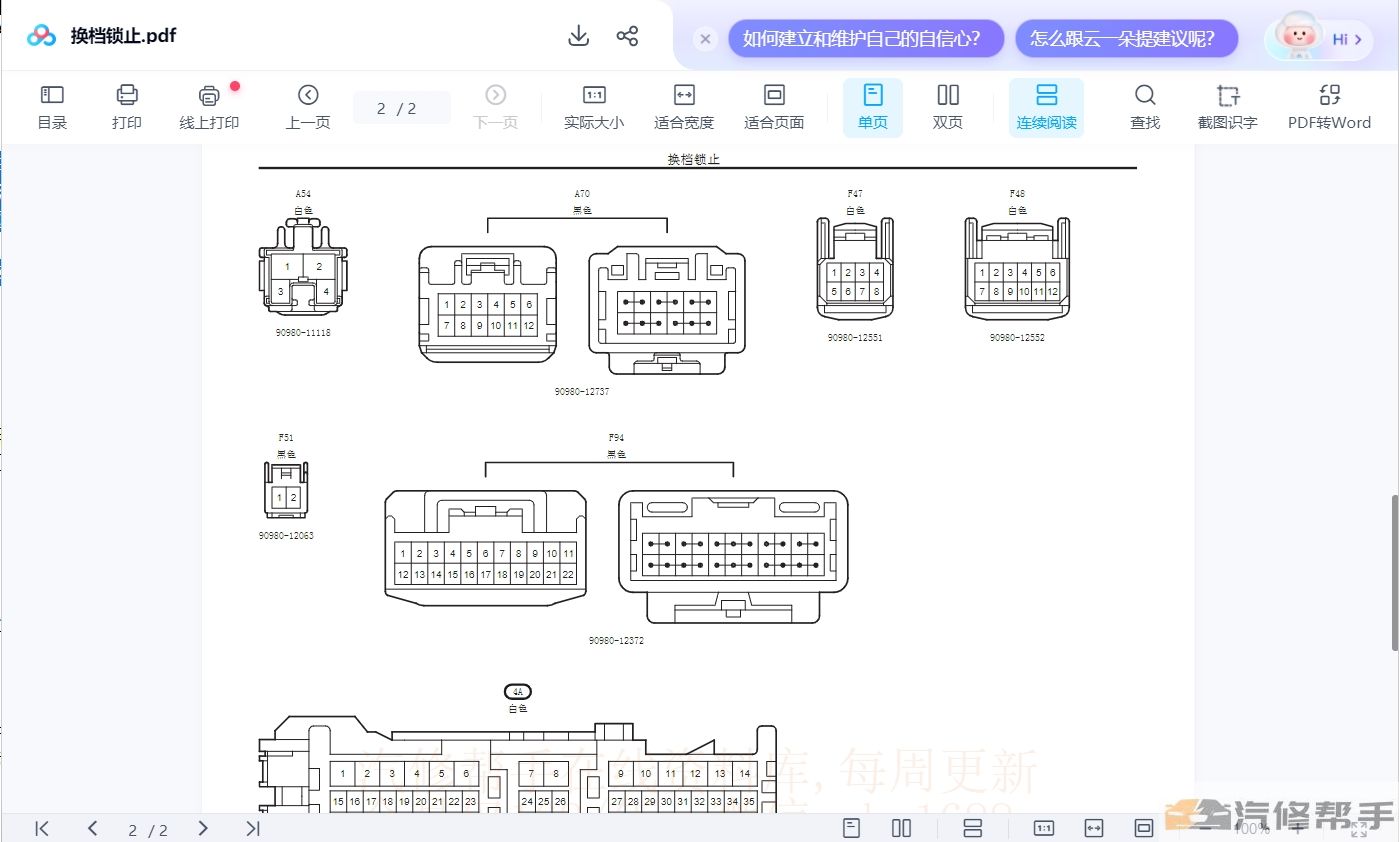This screenshot has width=1399, height=842.
Task: Open 线上打印 online printing
Action: click(x=209, y=107)
